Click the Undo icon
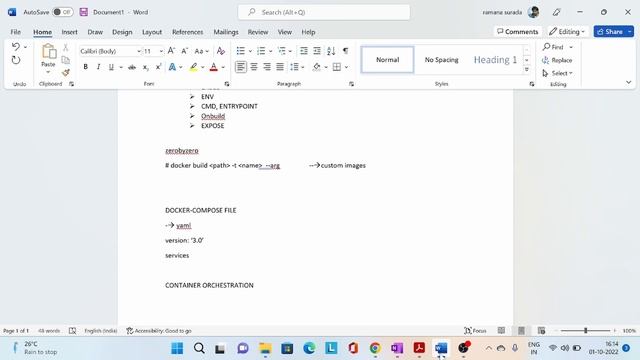 point(16,47)
